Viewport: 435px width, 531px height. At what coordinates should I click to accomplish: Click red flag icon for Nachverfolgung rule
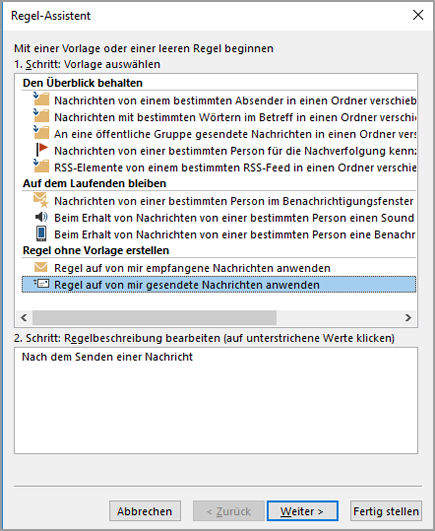(x=42, y=150)
